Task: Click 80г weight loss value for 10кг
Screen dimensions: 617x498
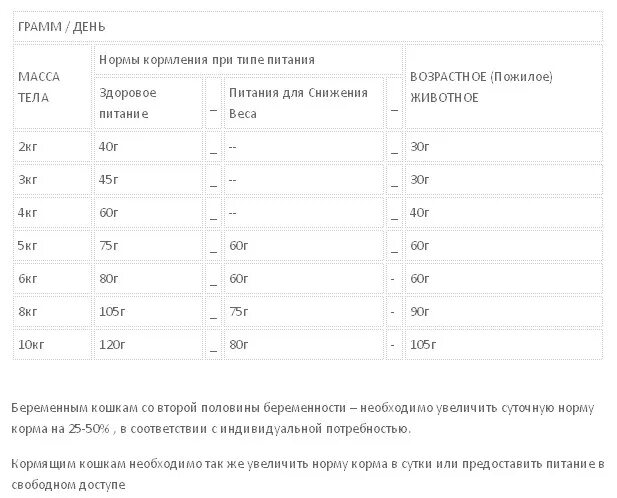Action: tap(304, 345)
